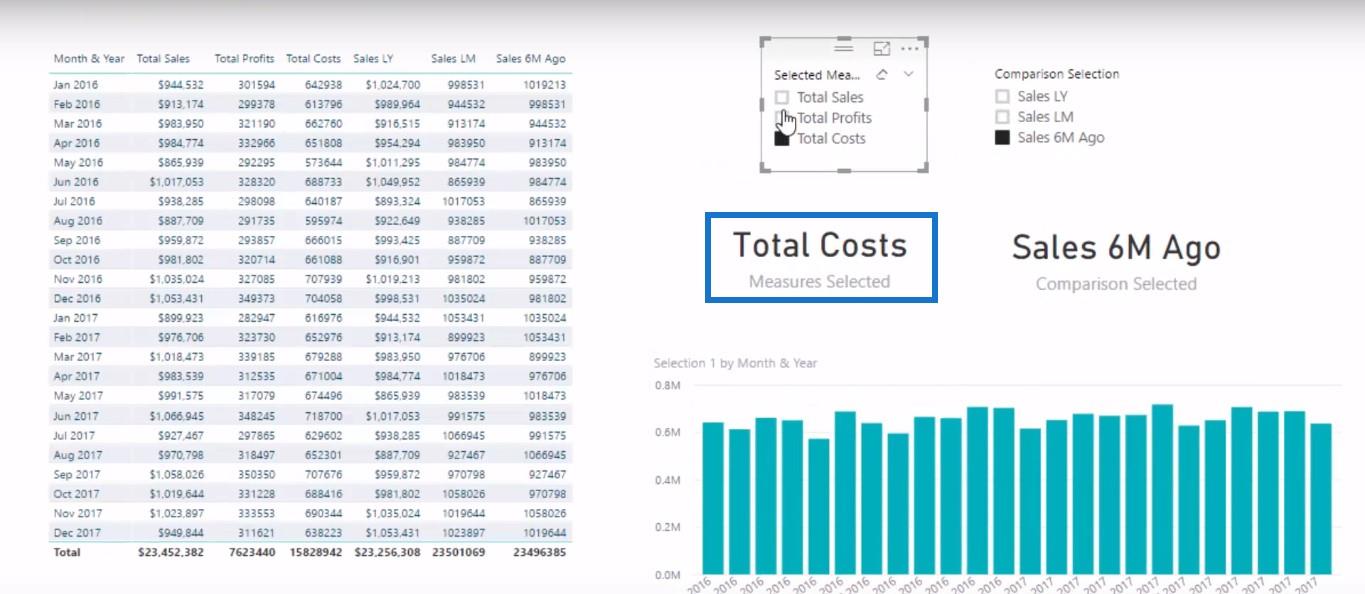Tick the Sales LY checkbox
The width and height of the screenshot is (1365, 594).
tap(1002, 96)
